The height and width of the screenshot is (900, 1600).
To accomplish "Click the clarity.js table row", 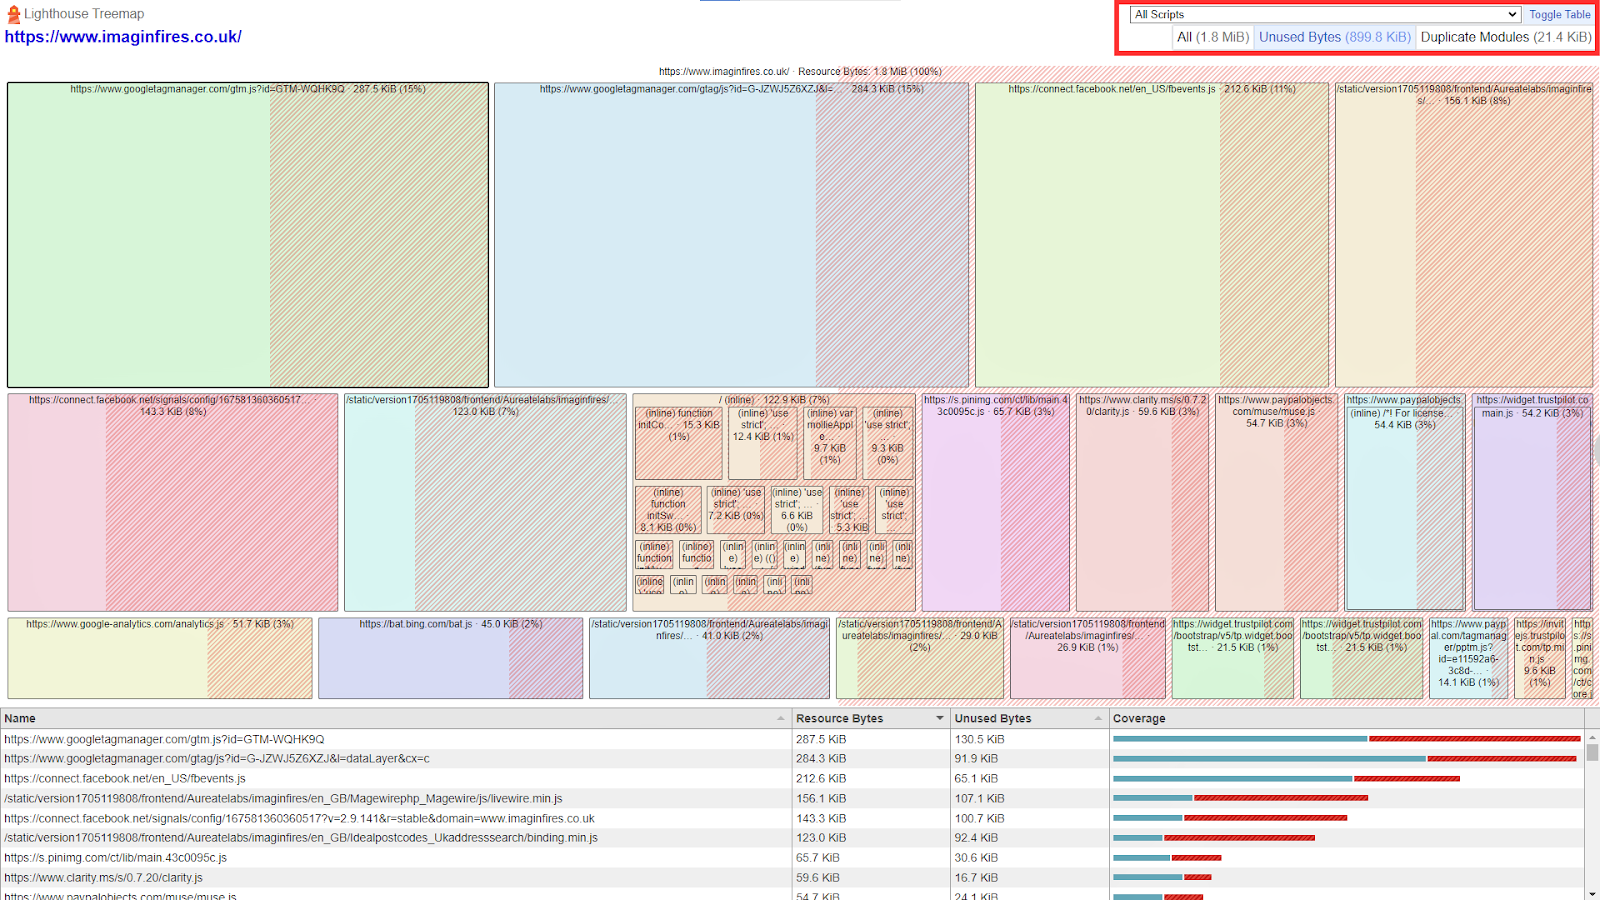I will [792, 877].
